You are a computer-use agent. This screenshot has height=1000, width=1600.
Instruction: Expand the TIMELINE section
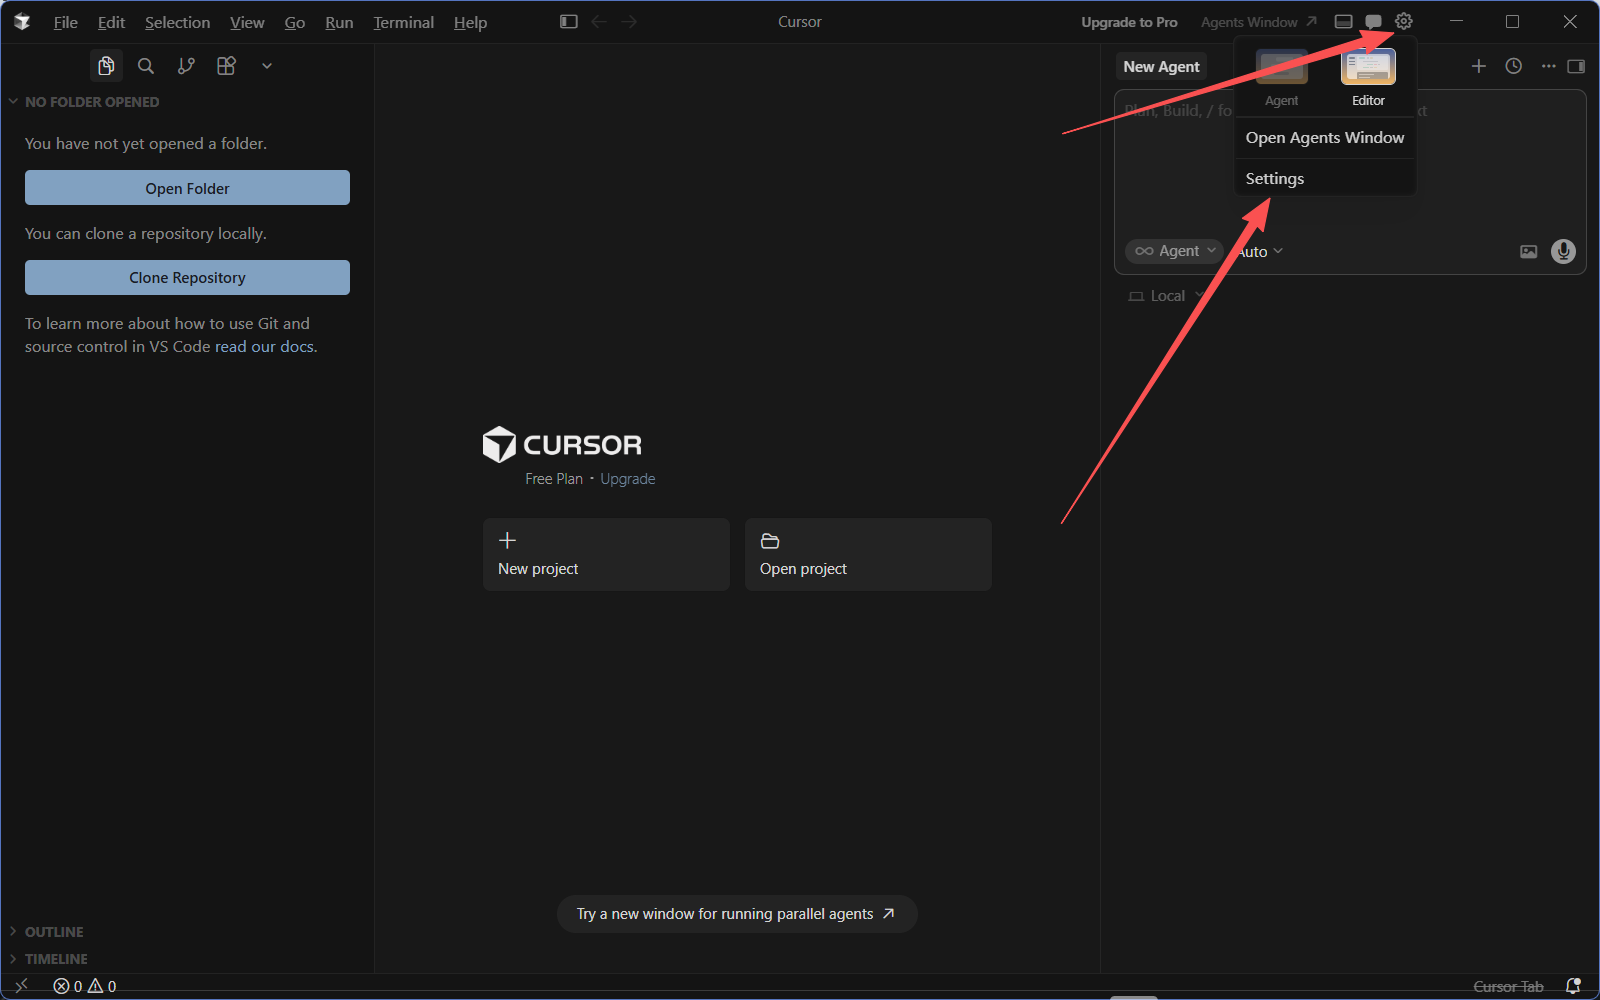point(49,959)
